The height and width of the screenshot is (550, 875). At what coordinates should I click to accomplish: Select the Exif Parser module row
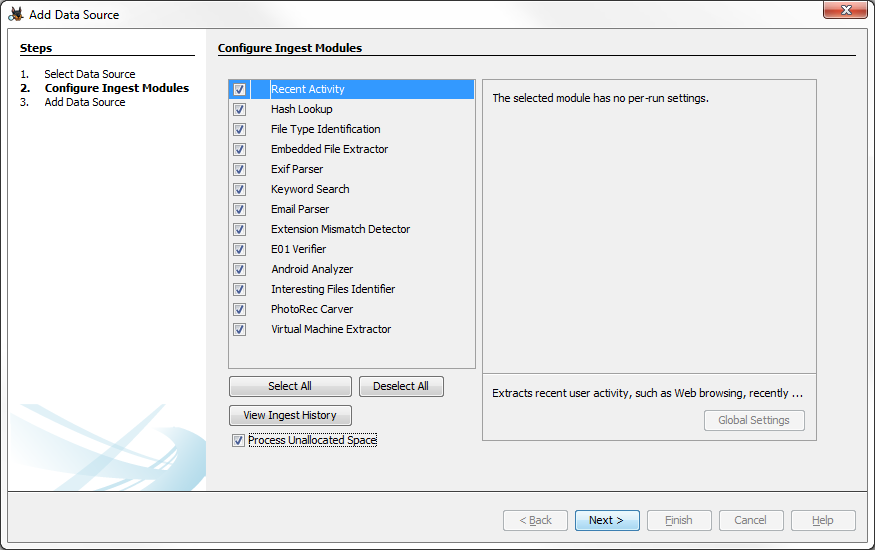point(297,170)
